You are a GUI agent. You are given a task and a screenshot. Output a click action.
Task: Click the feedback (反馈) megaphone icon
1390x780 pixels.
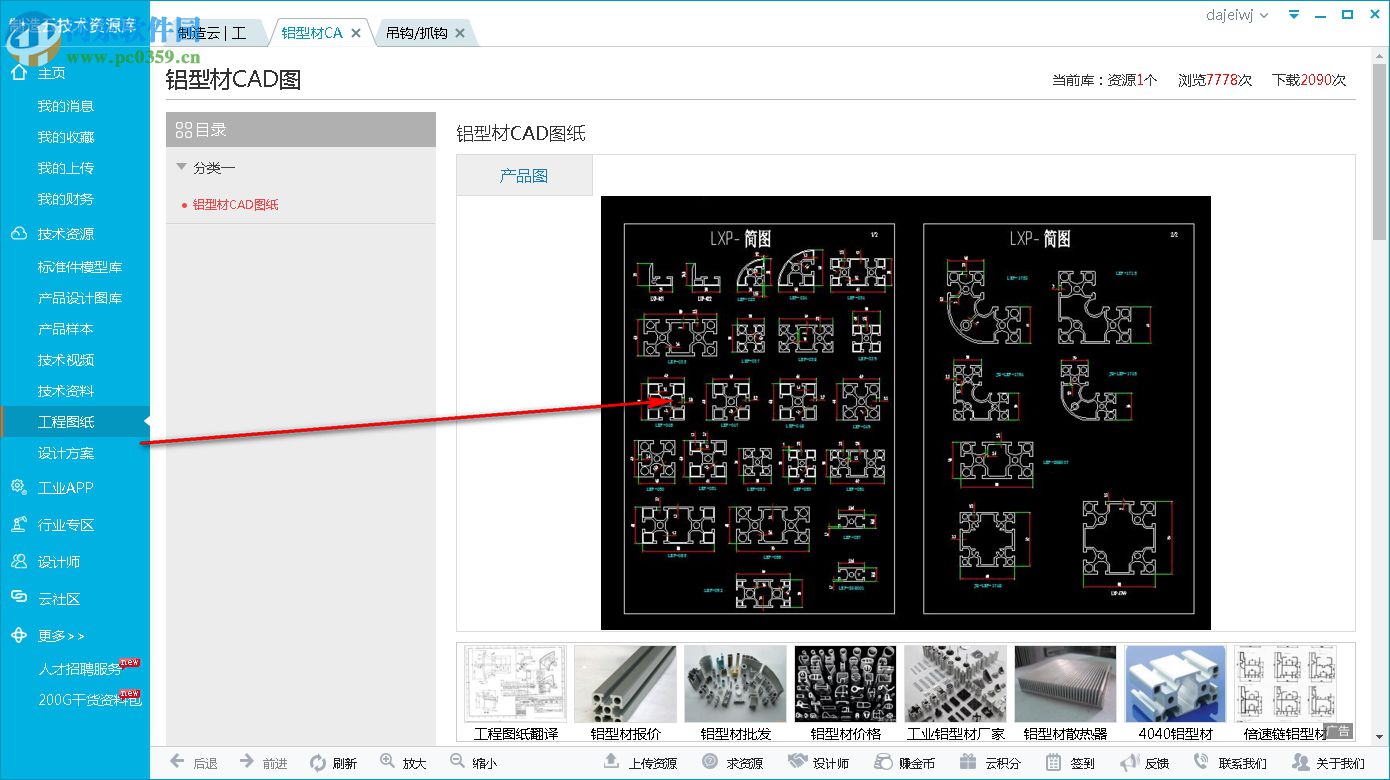[x=1128, y=763]
